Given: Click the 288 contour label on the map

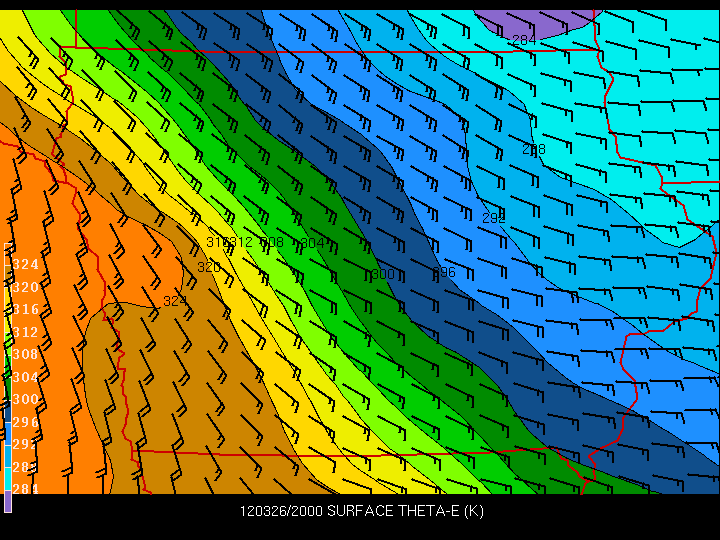Looking at the screenshot, I should pos(534,149).
